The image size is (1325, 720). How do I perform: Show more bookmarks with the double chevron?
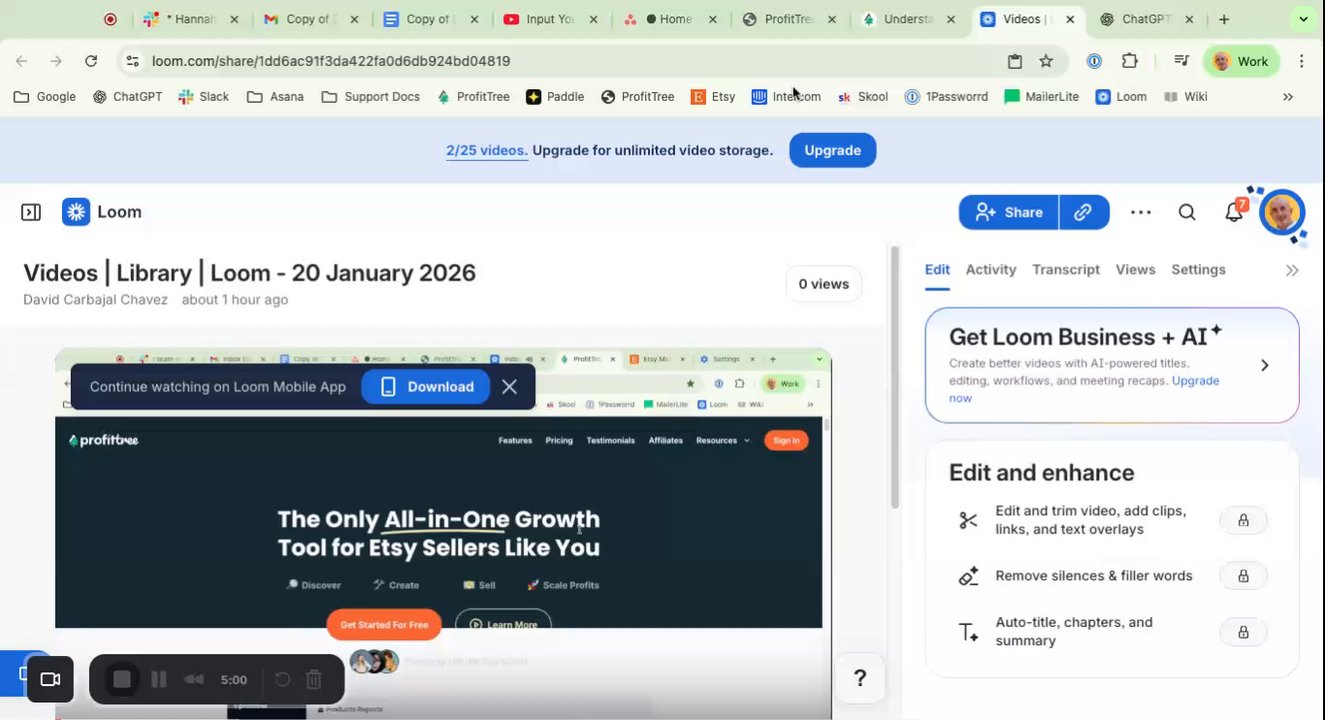[x=1288, y=97]
